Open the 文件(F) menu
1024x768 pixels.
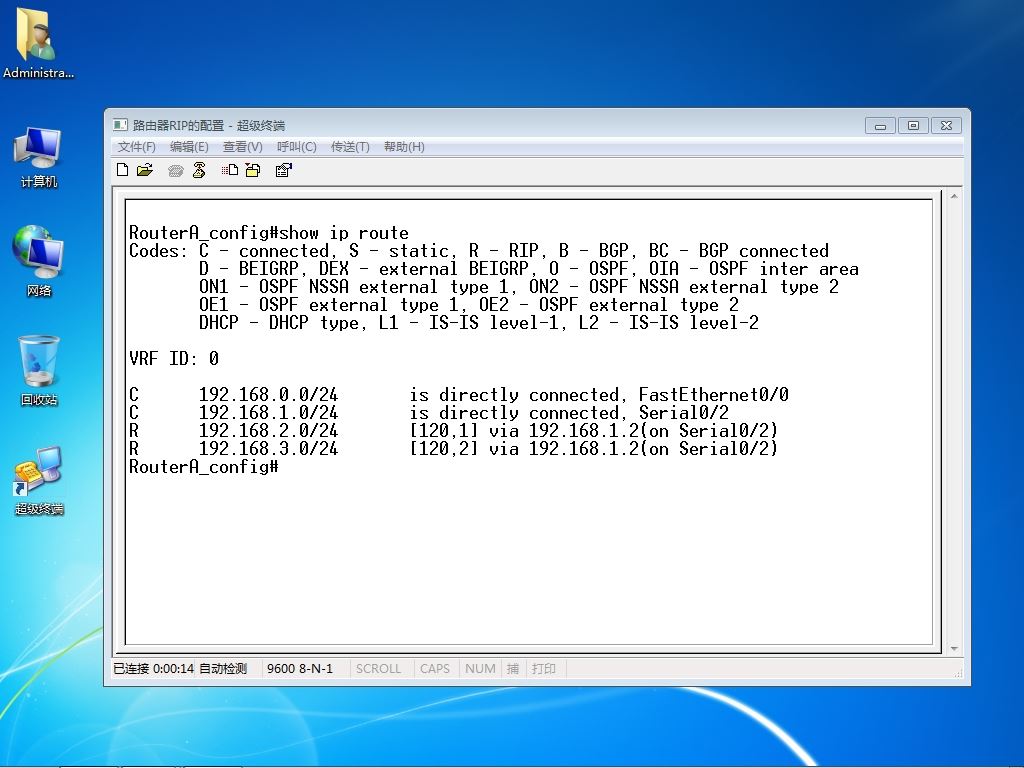(x=136, y=147)
